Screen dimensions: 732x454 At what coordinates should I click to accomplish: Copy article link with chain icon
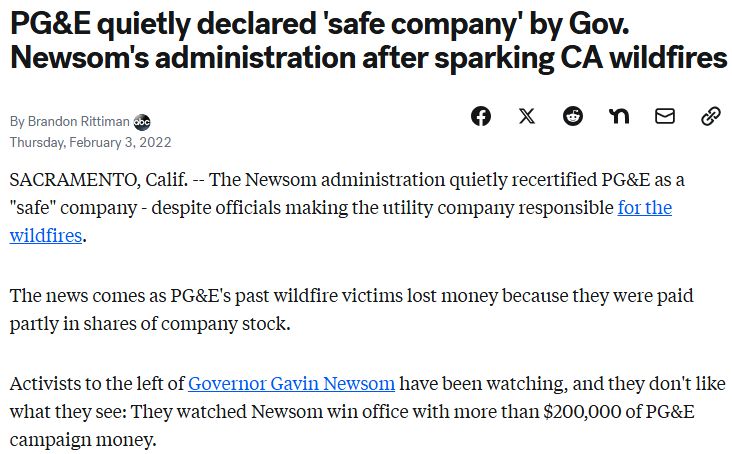[711, 116]
